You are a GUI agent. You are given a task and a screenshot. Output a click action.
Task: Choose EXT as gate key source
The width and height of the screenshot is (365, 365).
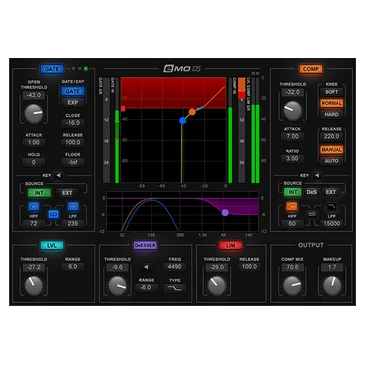pos(67,193)
